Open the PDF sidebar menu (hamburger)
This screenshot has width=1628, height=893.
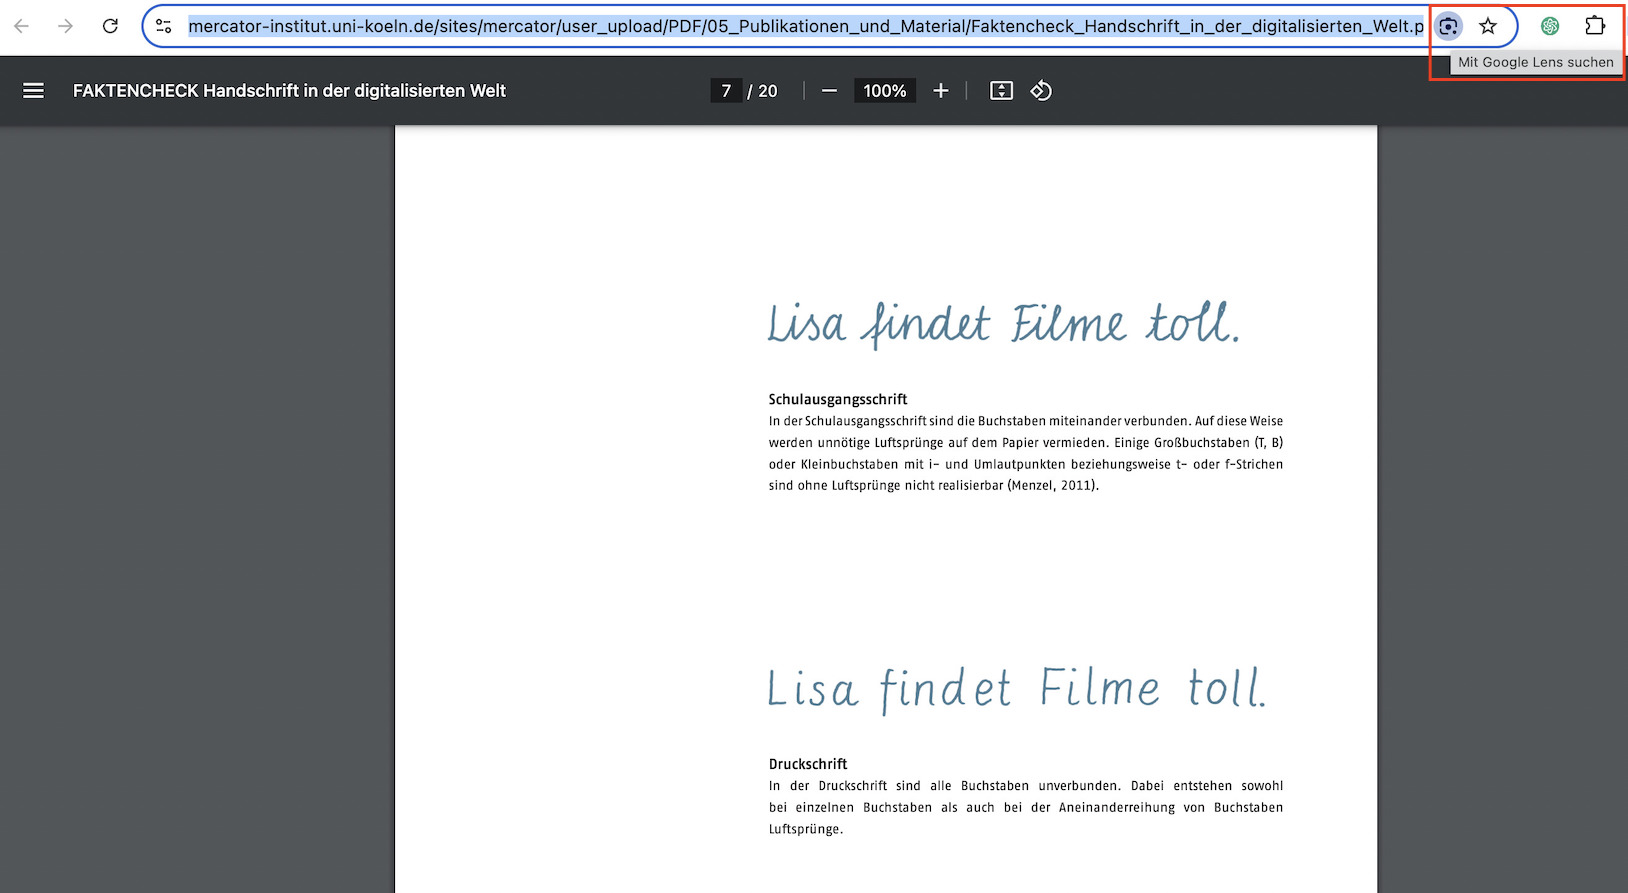[x=33, y=91]
